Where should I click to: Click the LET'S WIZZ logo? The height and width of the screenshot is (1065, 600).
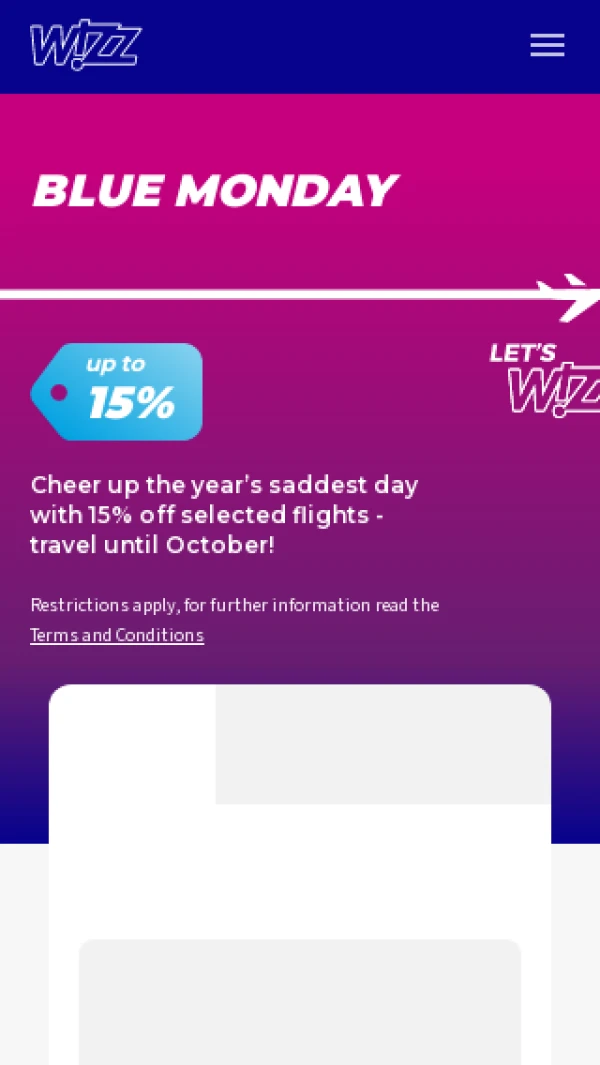(x=545, y=379)
